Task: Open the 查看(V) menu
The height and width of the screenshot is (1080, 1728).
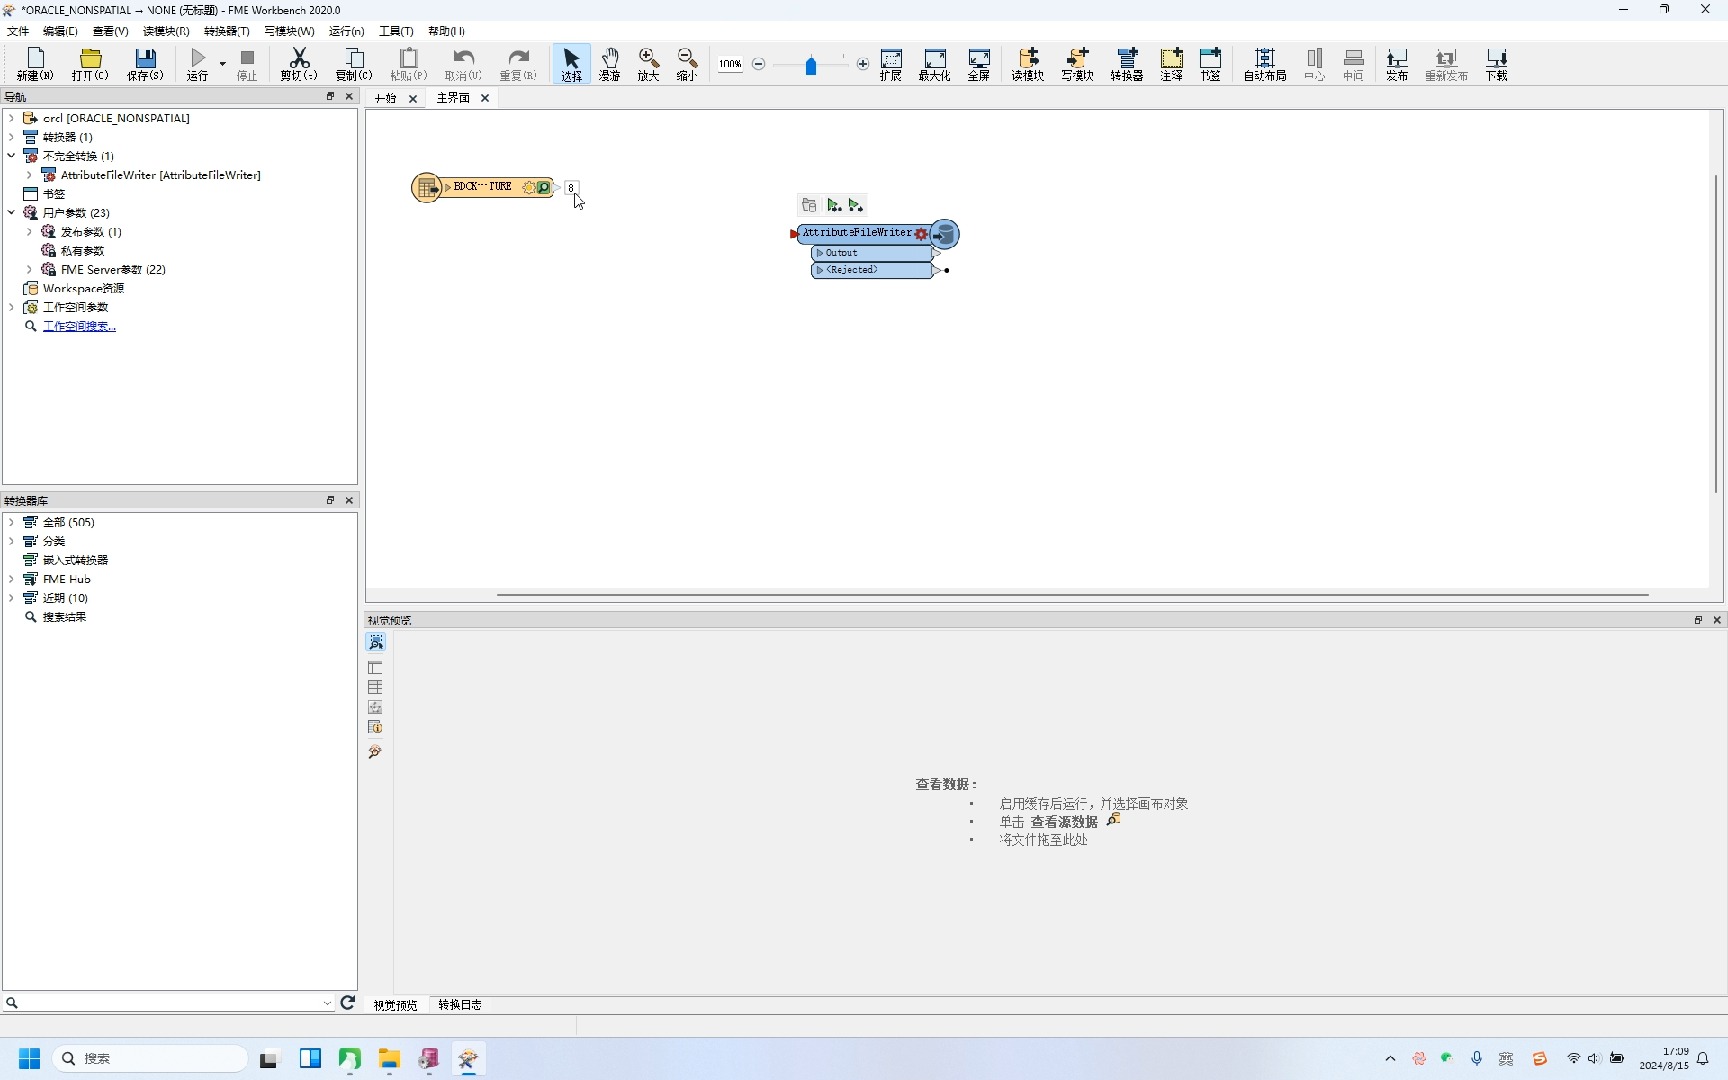Action: click(110, 31)
